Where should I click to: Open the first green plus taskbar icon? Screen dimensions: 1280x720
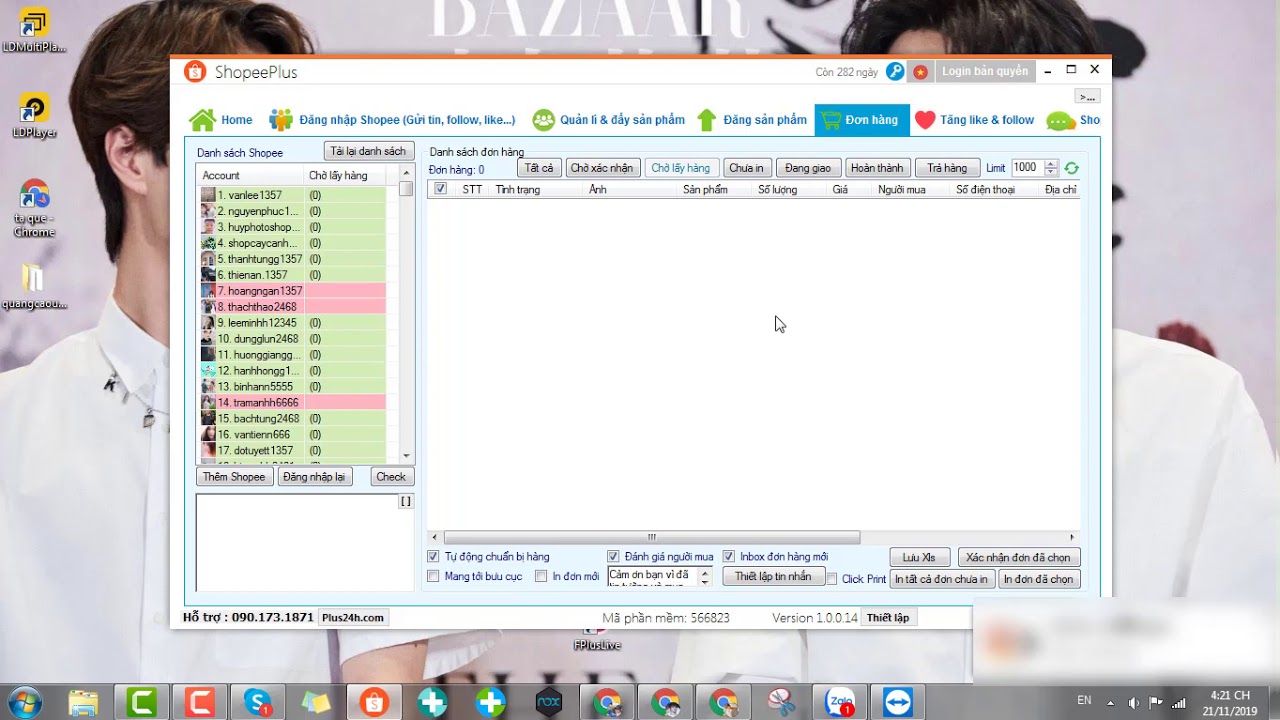click(x=432, y=703)
